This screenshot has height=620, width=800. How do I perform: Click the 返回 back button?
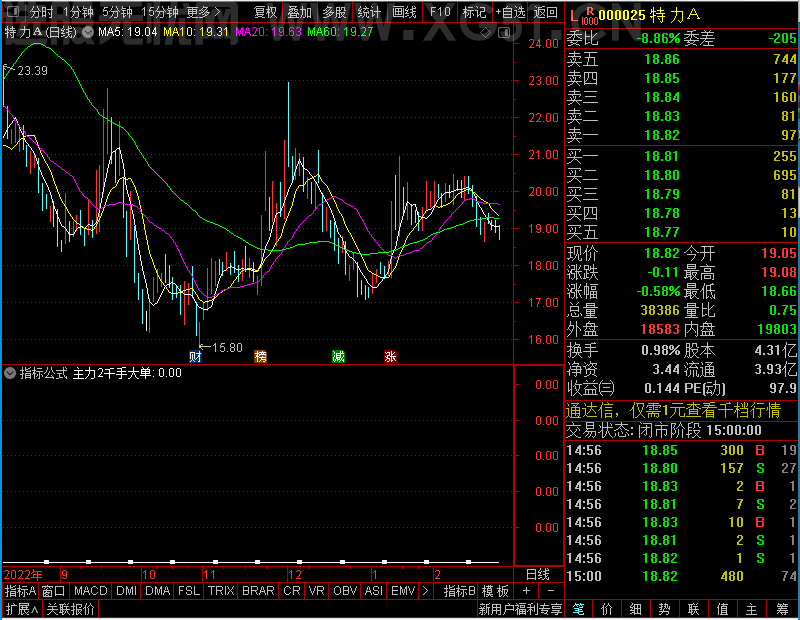point(545,12)
